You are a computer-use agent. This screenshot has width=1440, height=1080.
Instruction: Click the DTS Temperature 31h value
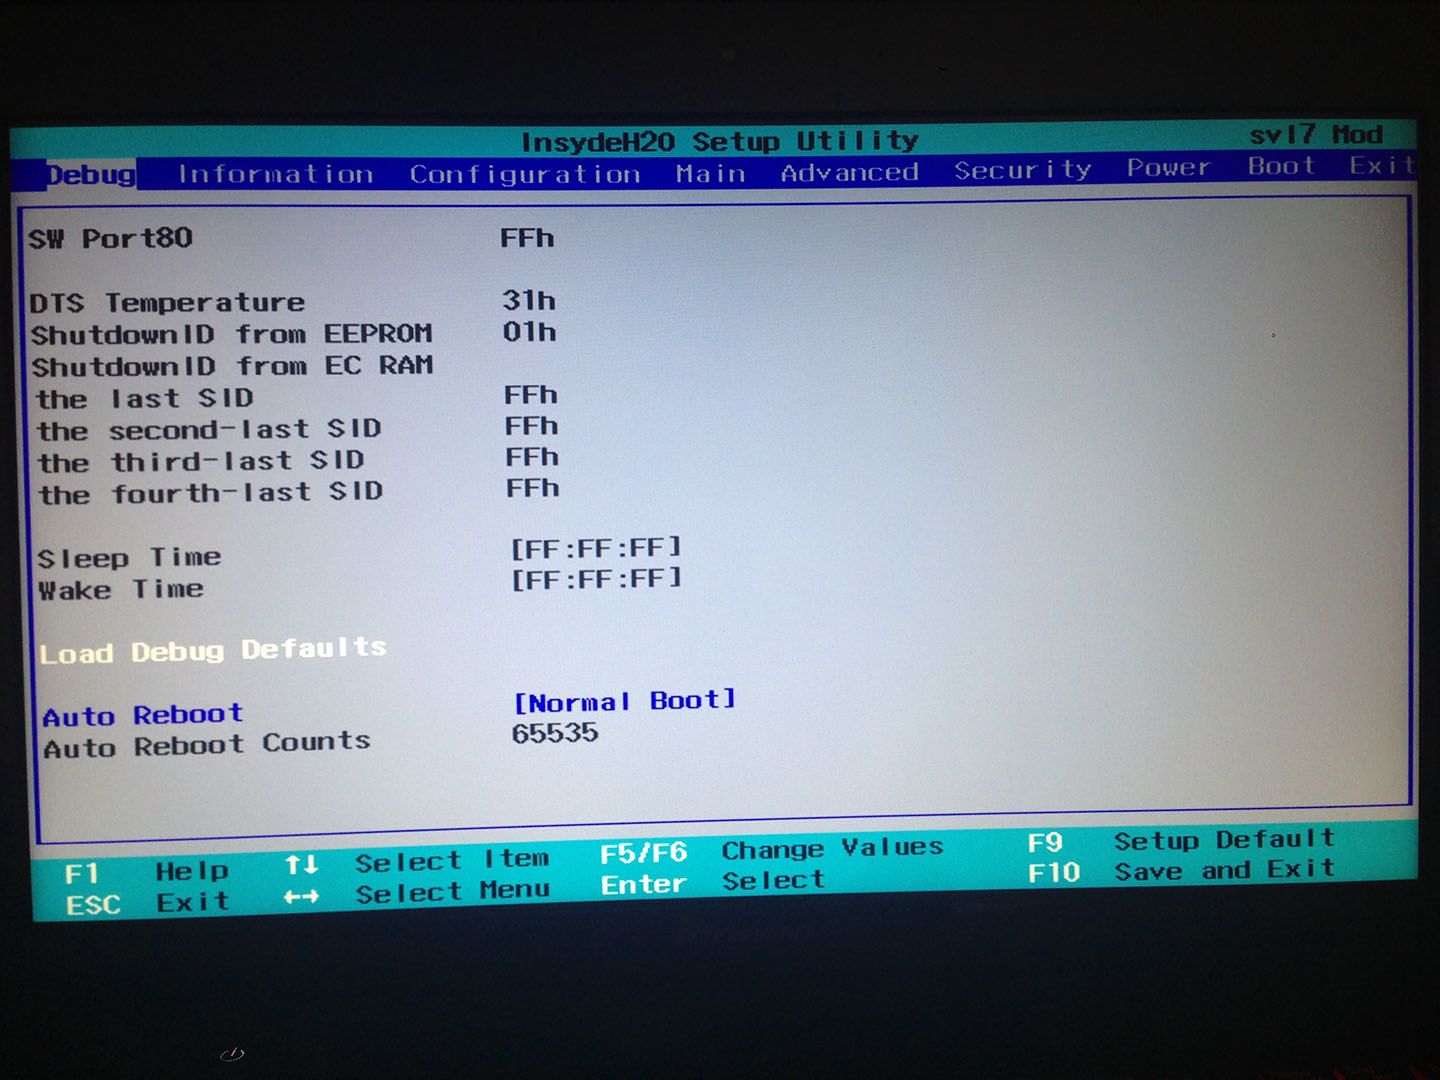click(529, 300)
